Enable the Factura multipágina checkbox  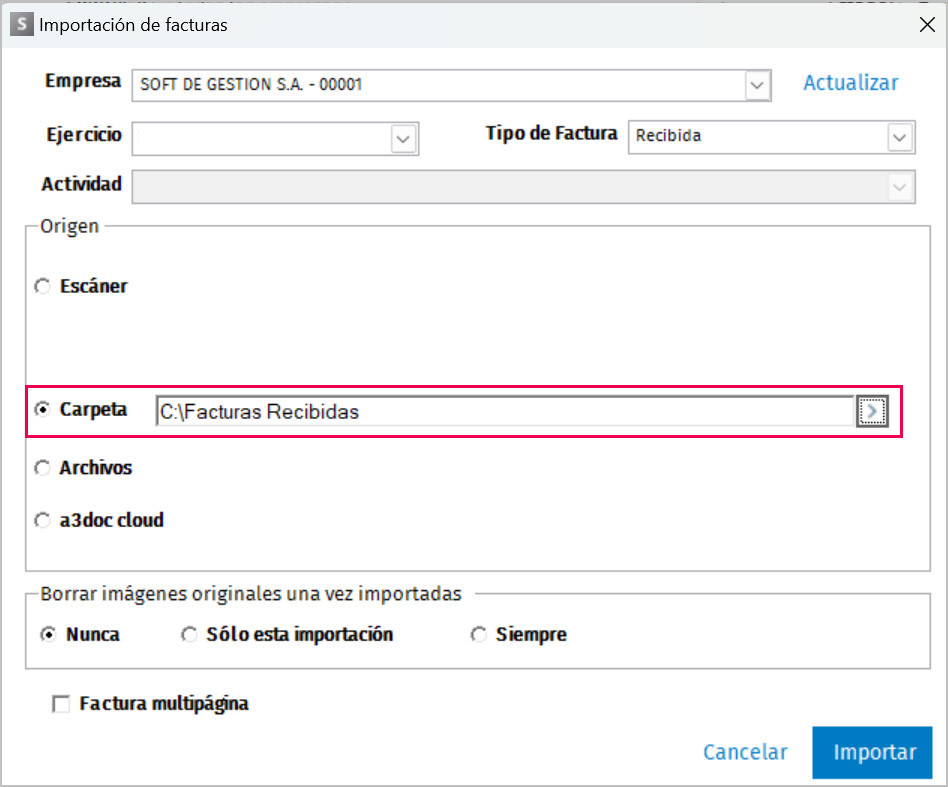[x=60, y=704]
